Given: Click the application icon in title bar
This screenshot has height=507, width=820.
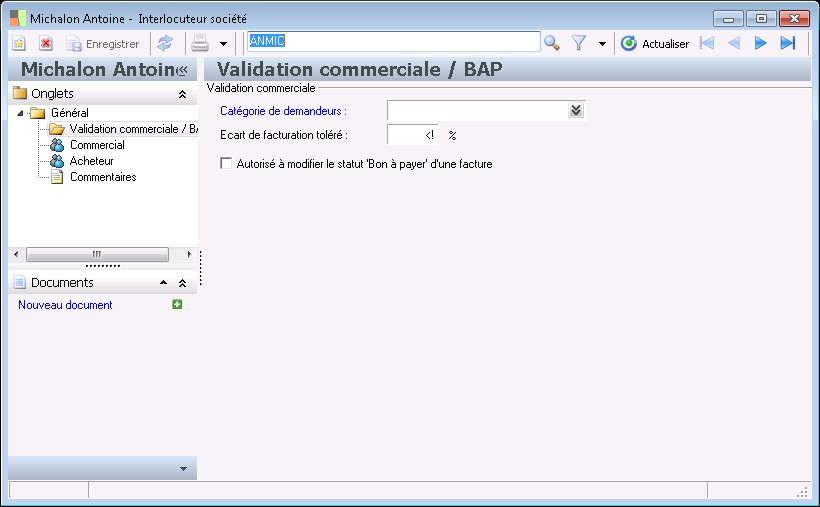Looking at the screenshot, I should point(17,18).
